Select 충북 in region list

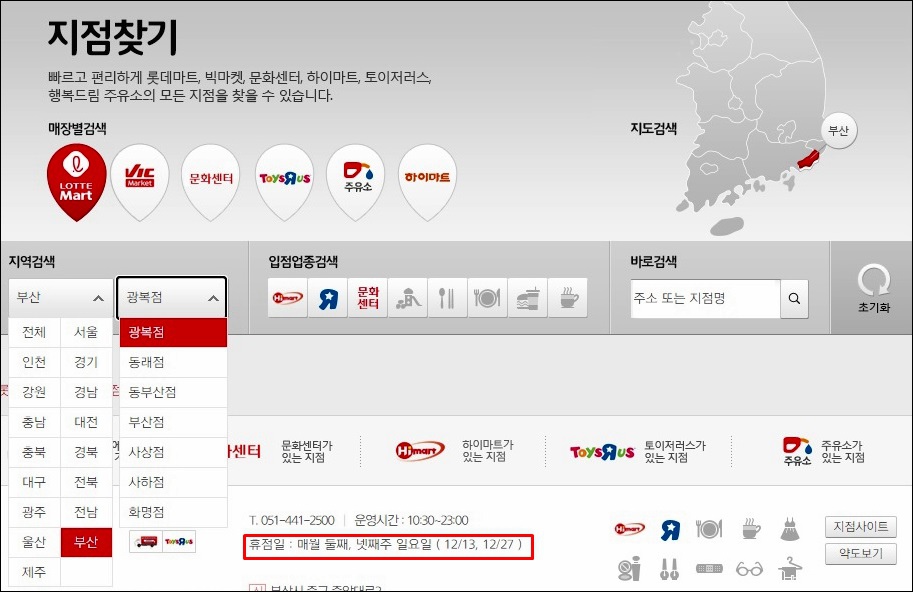coord(34,452)
